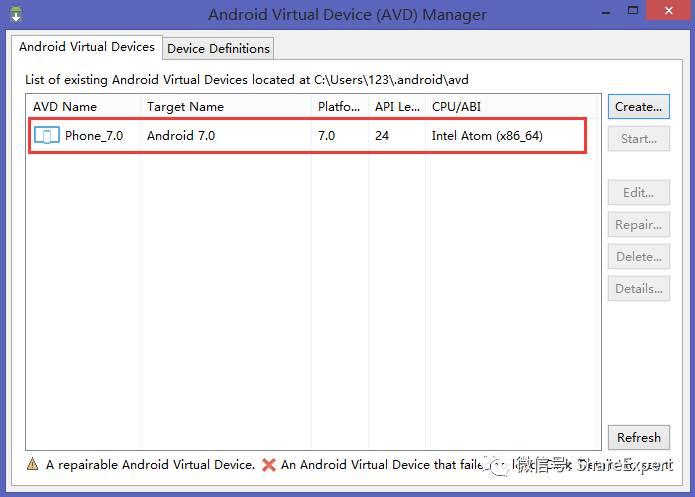Click the yellow warning triangle icon
Screen dimensions: 695x497
(x=33, y=465)
